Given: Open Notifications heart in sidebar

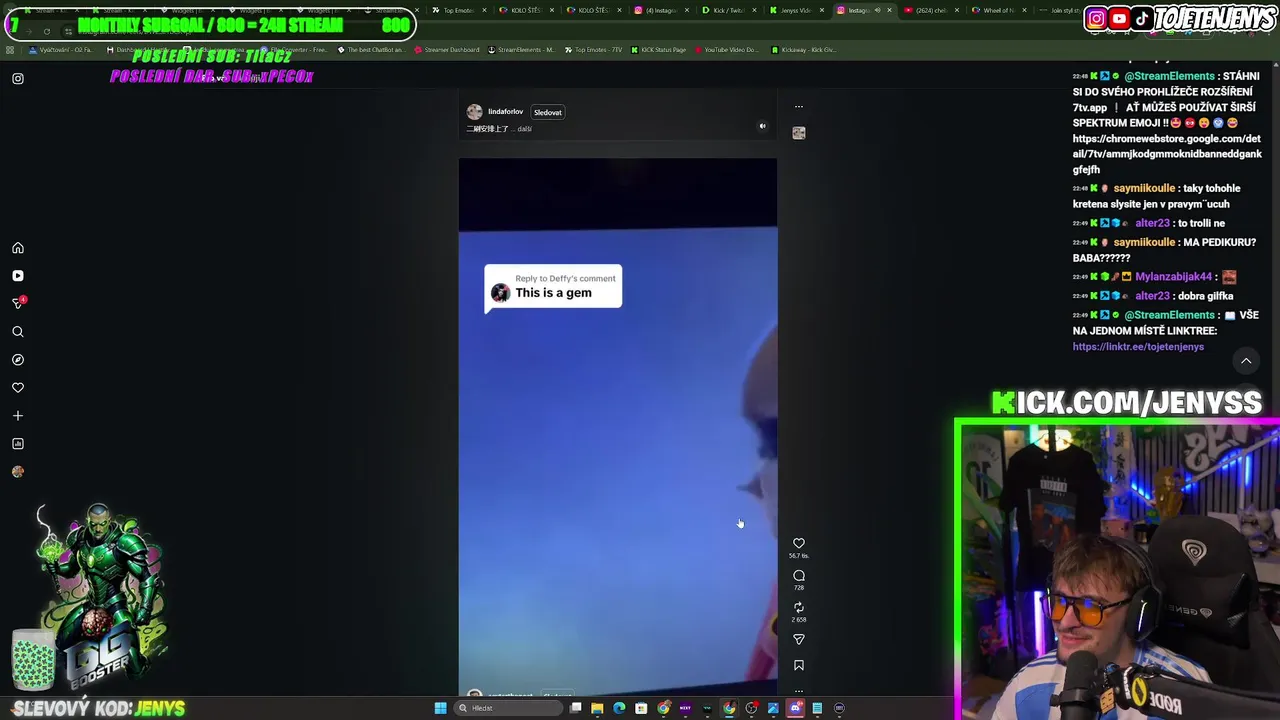Looking at the screenshot, I should tap(18, 388).
